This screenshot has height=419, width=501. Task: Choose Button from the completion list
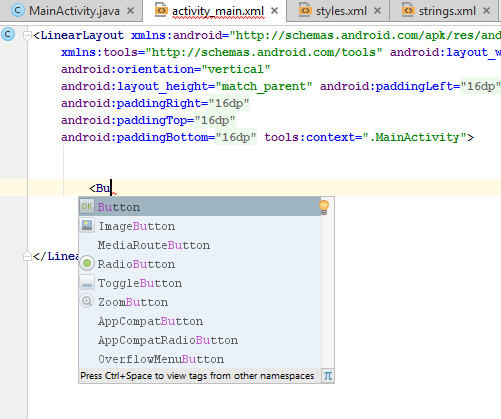pos(200,207)
